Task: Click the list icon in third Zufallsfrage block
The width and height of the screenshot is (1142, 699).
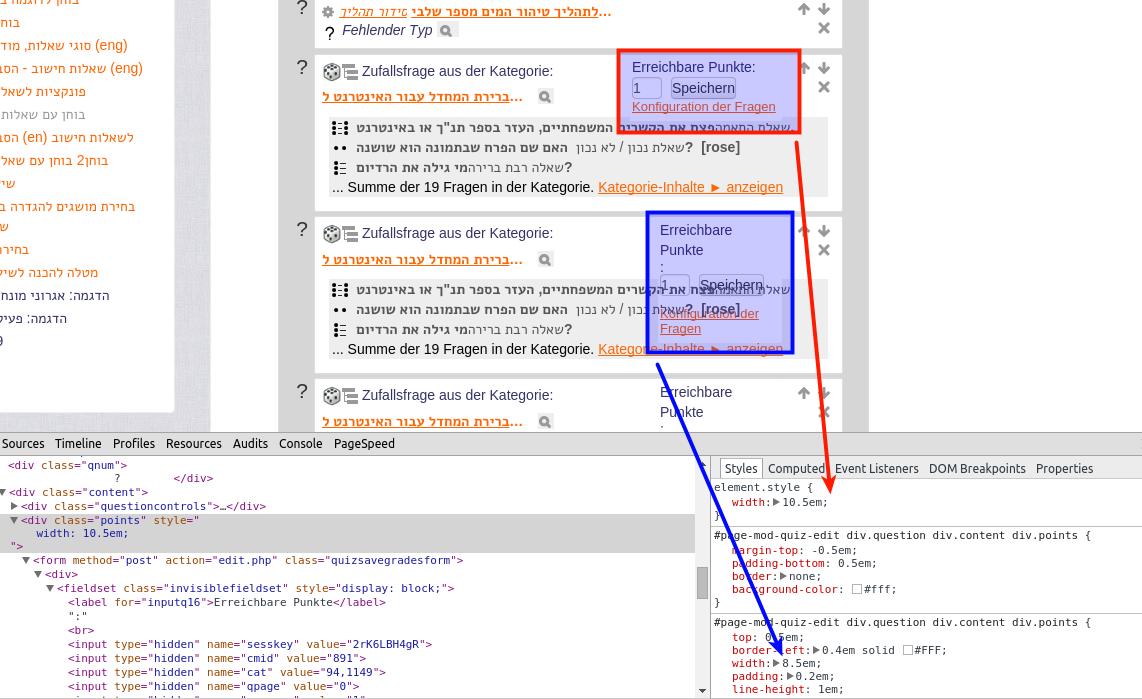Action: click(x=350, y=397)
